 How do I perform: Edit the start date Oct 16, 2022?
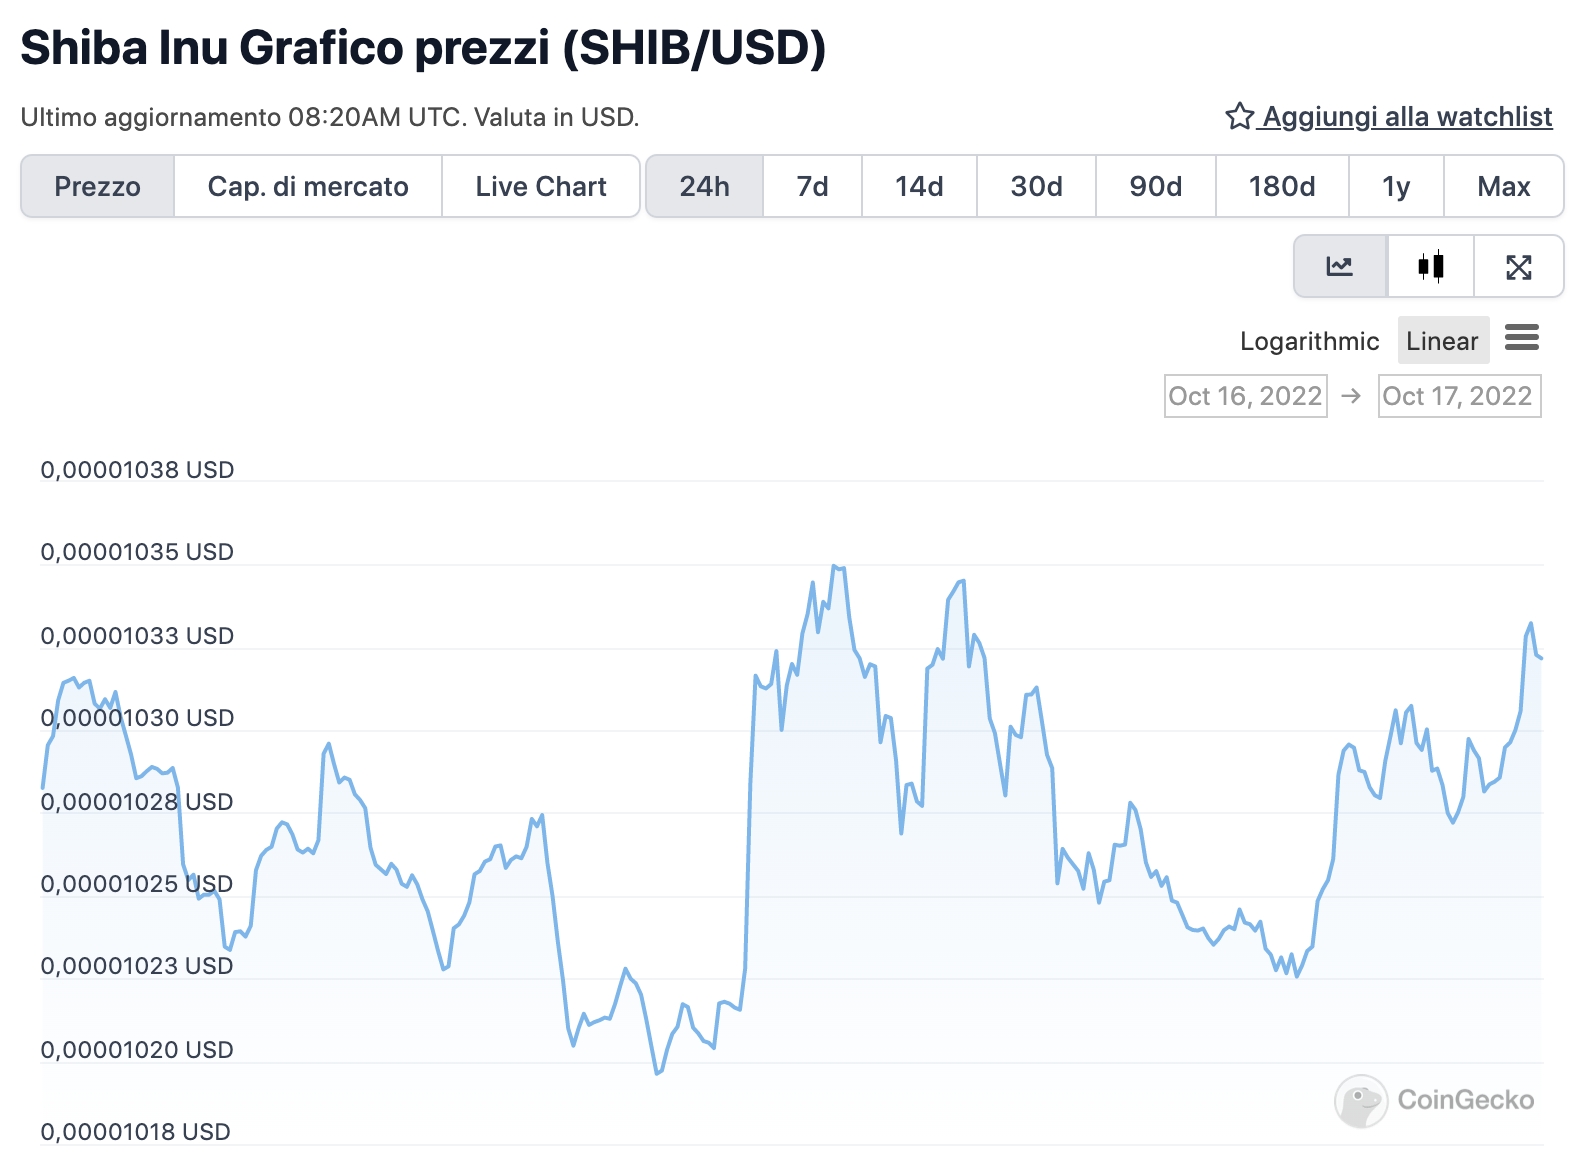click(x=1245, y=396)
